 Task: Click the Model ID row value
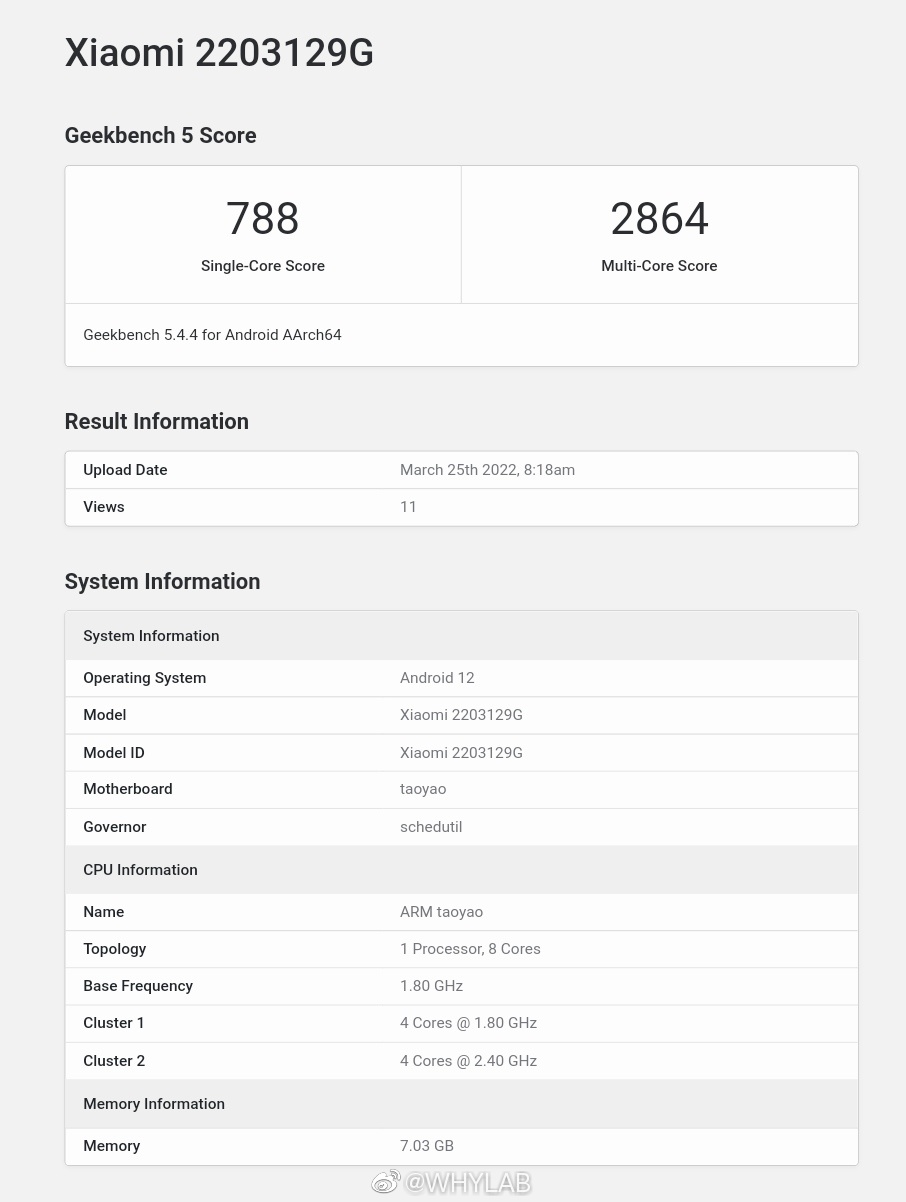(x=461, y=753)
